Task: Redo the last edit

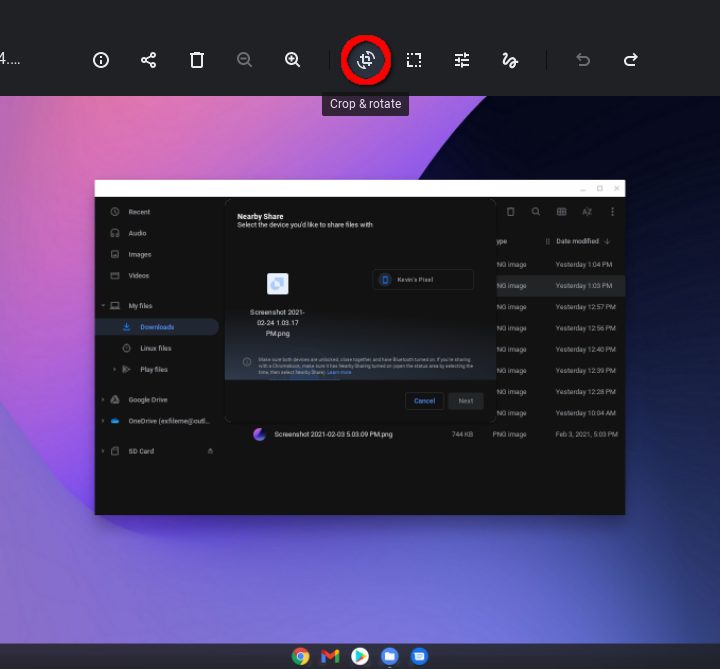Action: coord(630,60)
